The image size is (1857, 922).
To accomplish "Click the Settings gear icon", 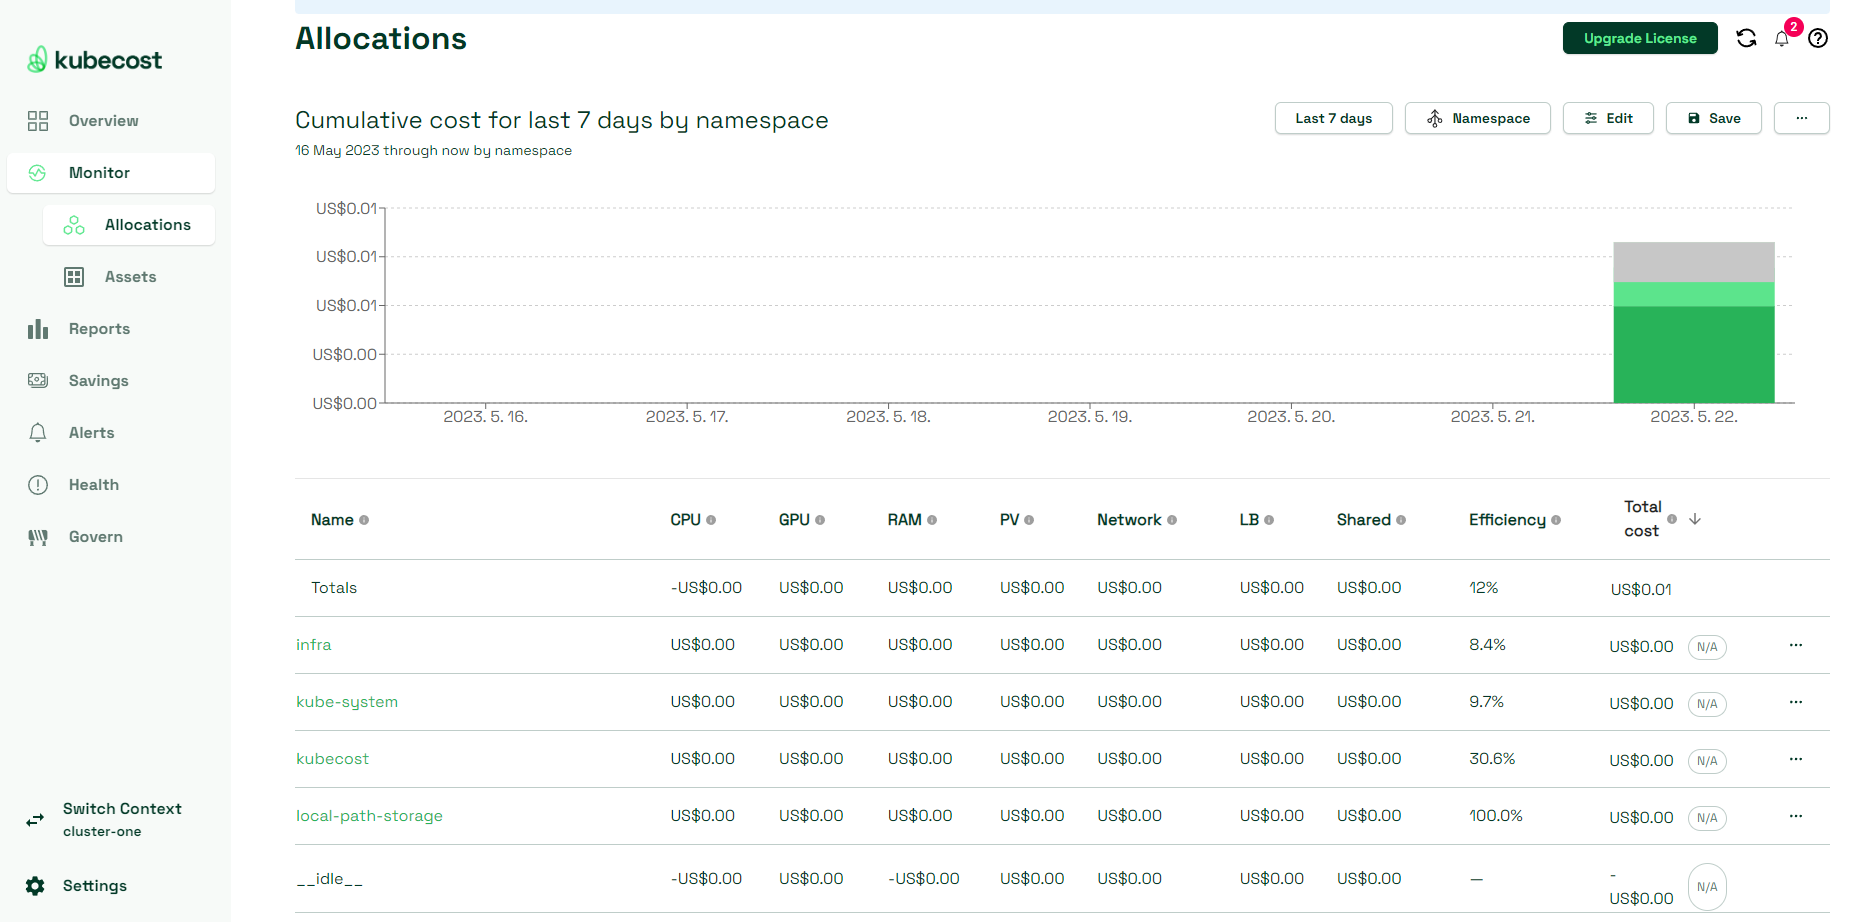I will pos(35,886).
